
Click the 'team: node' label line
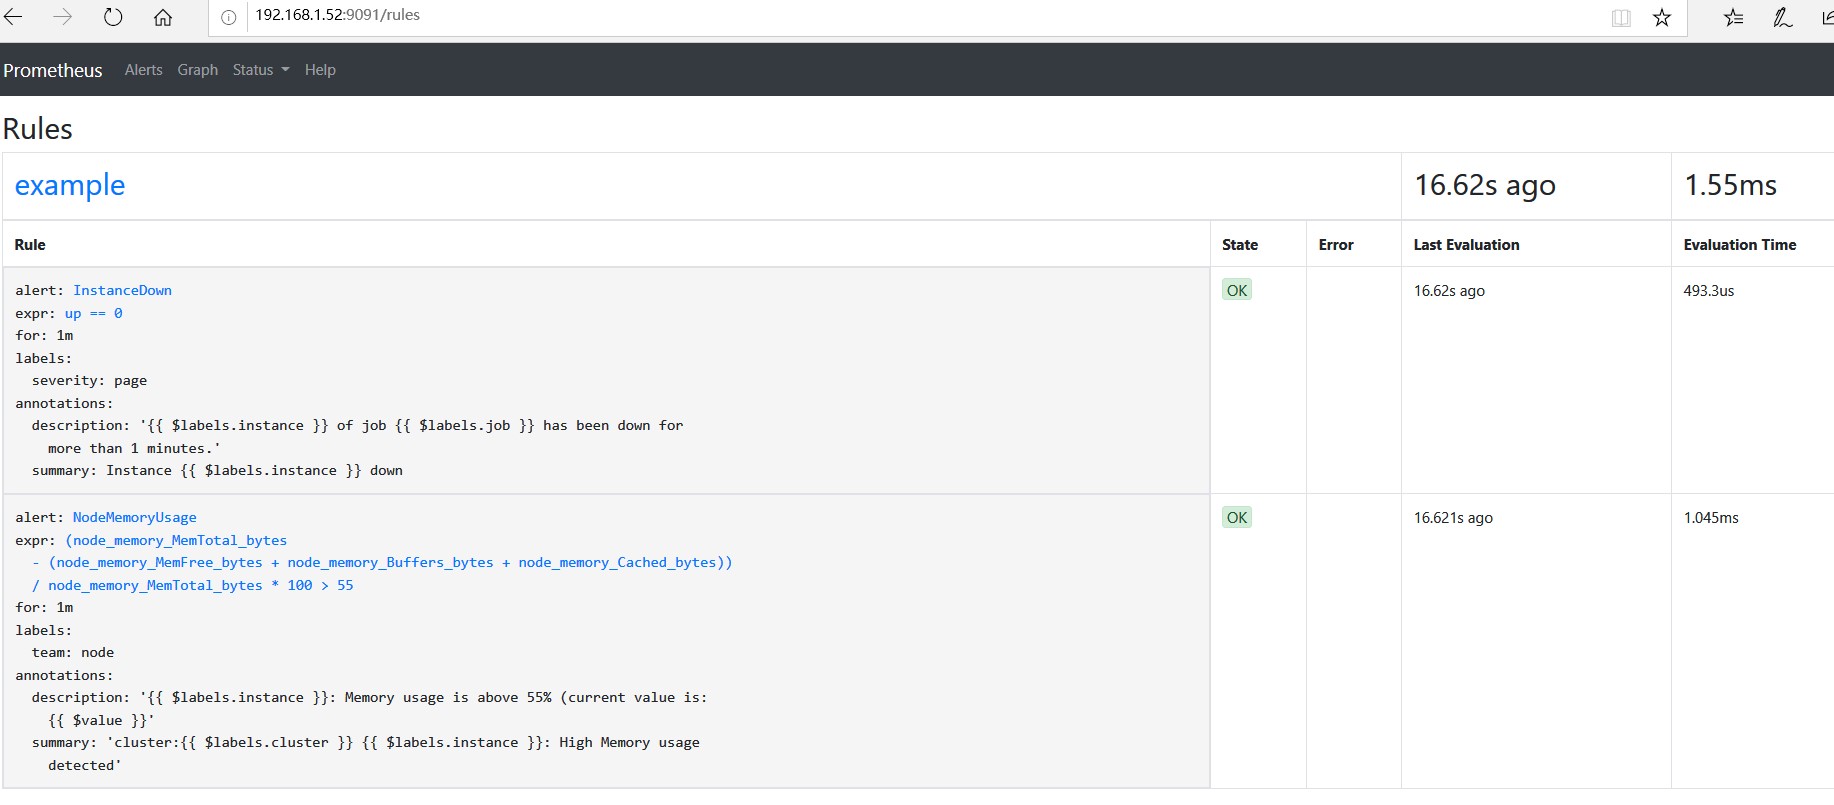pyautogui.click(x=73, y=652)
